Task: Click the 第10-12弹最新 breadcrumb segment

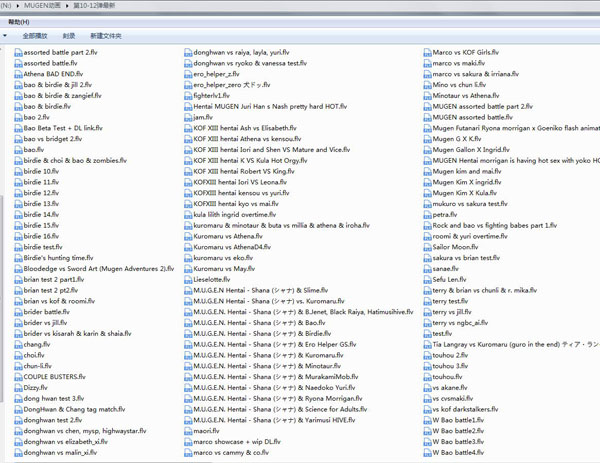Action: 94,6
